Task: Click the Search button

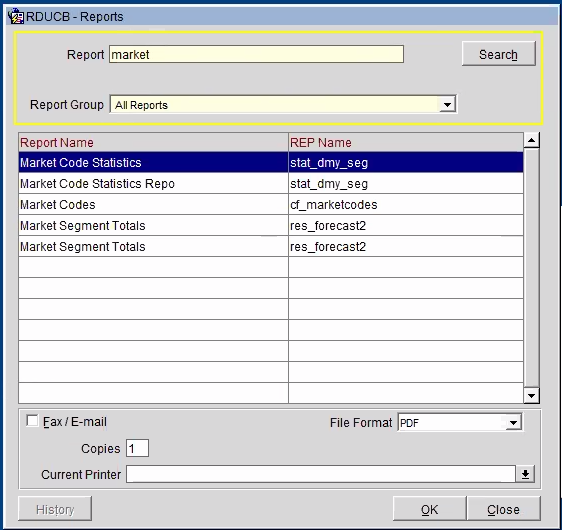Action: click(499, 54)
